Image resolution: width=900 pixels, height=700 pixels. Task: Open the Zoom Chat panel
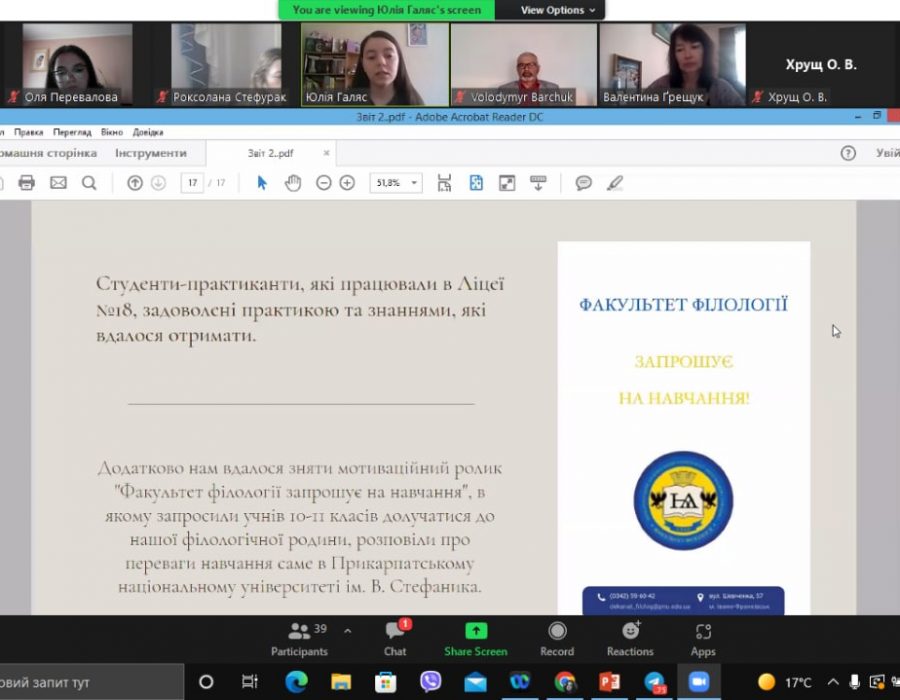click(x=395, y=639)
